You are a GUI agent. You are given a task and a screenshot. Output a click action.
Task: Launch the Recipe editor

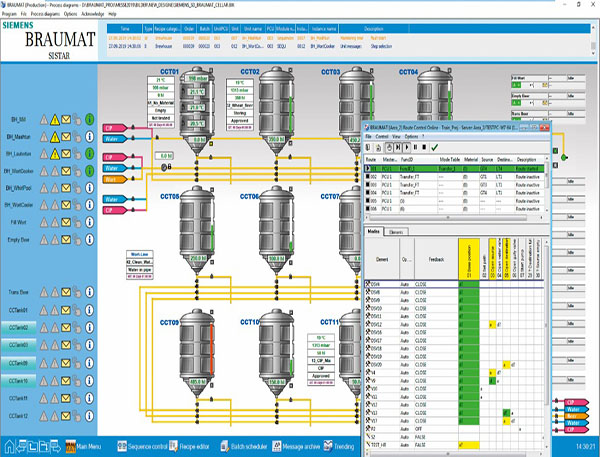189,447
